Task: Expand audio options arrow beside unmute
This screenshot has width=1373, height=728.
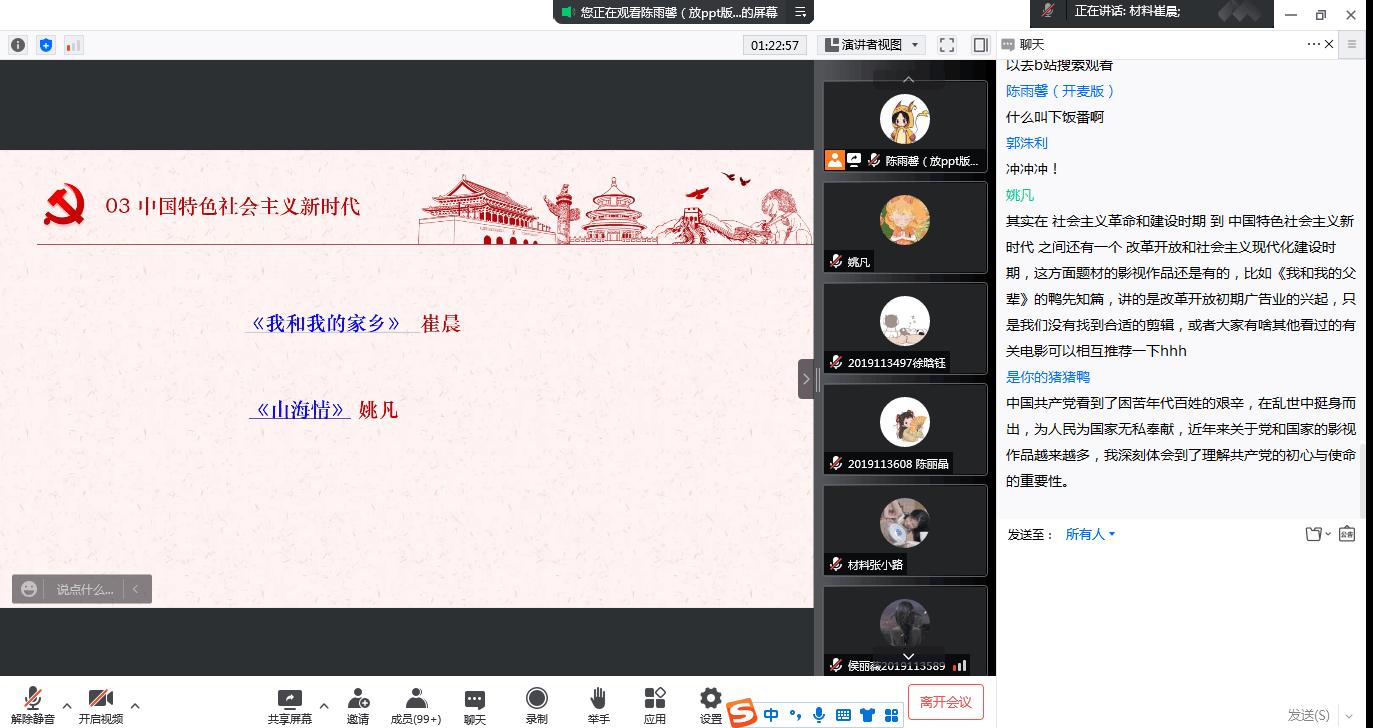Action: coord(67,706)
